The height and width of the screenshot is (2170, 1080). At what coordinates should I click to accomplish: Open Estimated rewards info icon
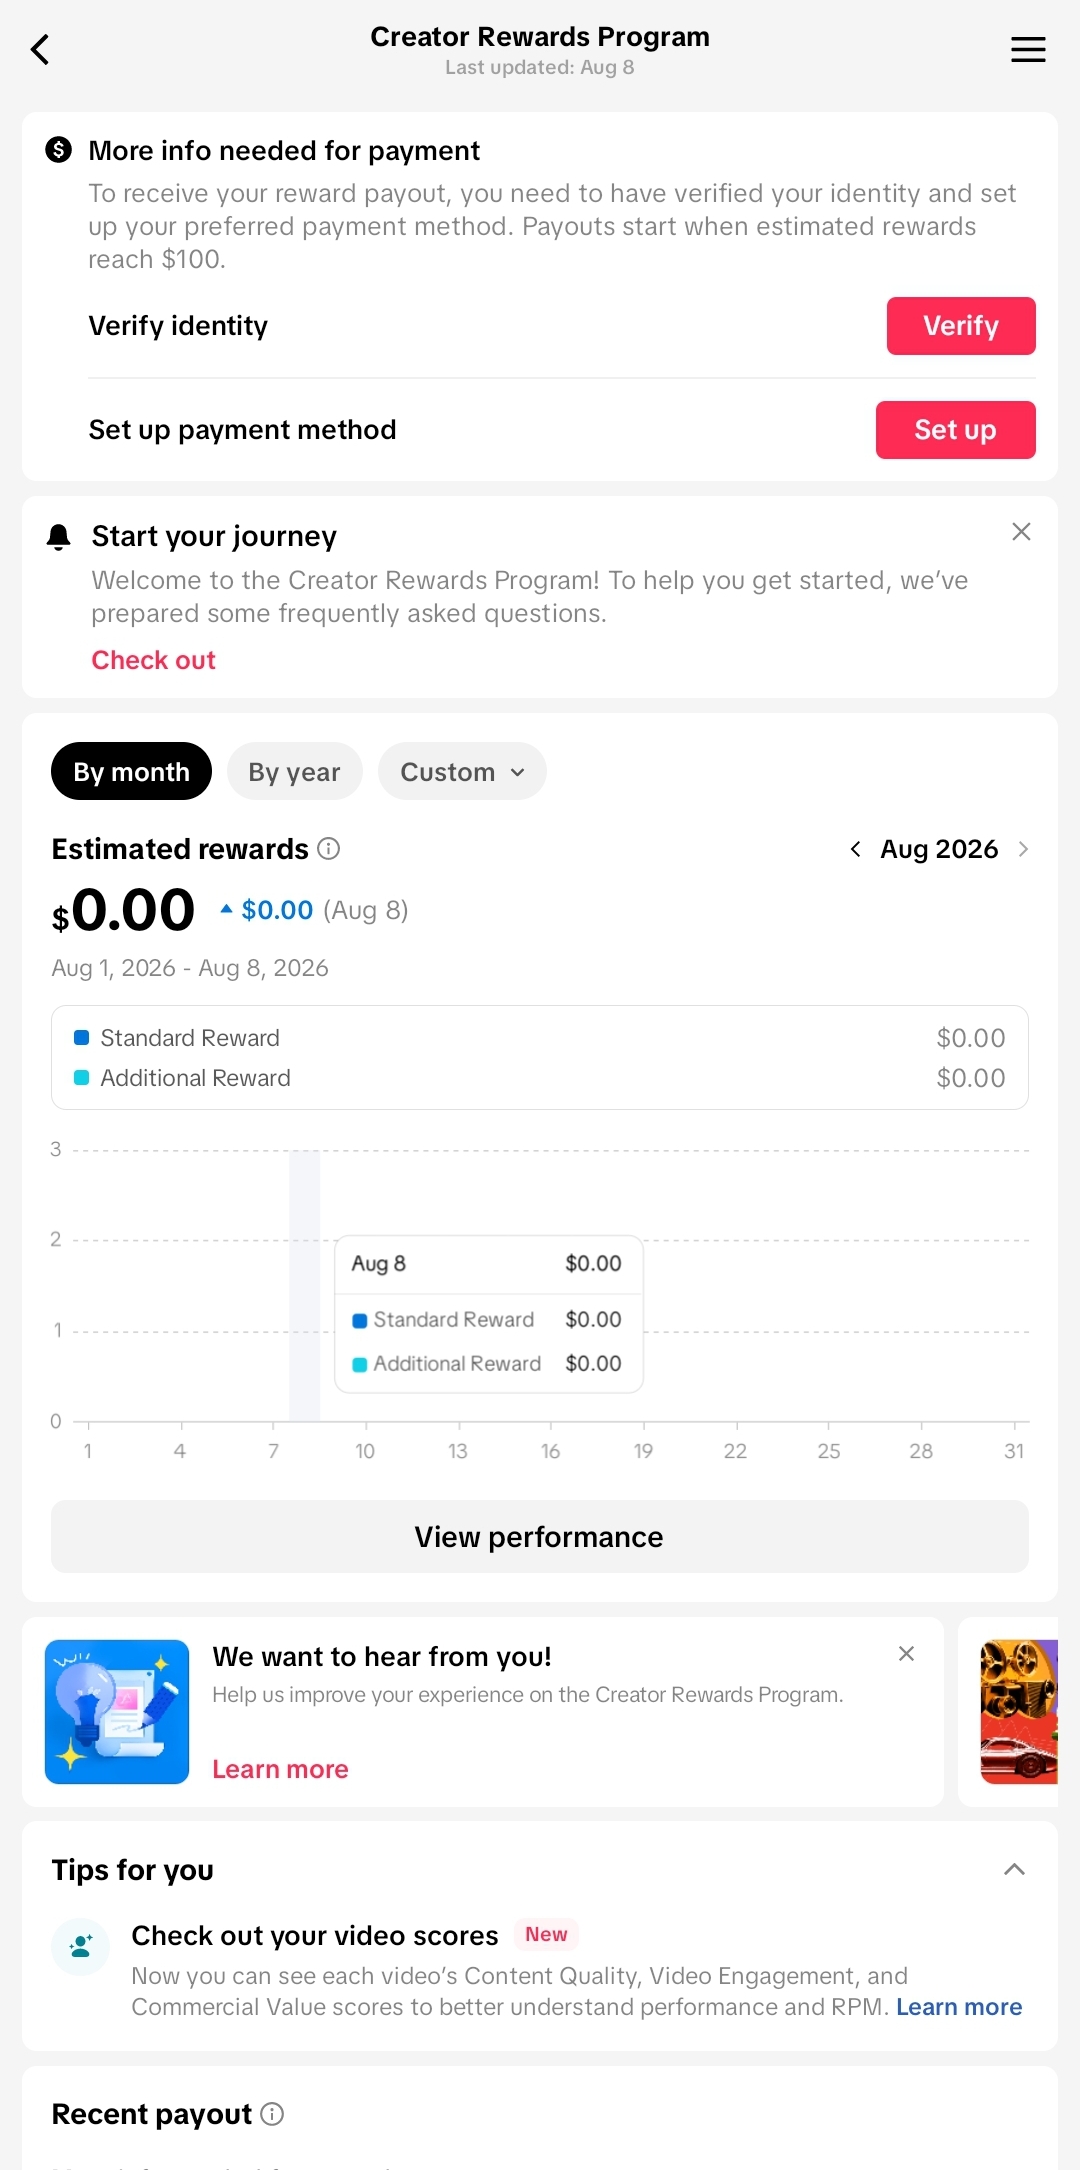(x=328, y=848)
